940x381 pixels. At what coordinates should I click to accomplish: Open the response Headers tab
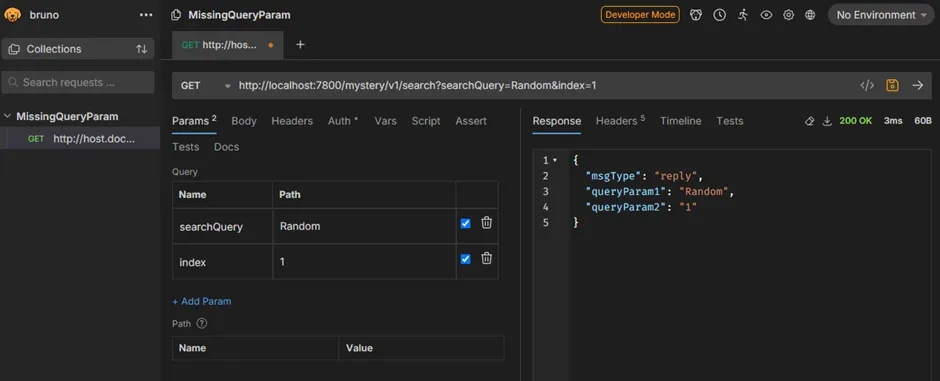[620, 121]
